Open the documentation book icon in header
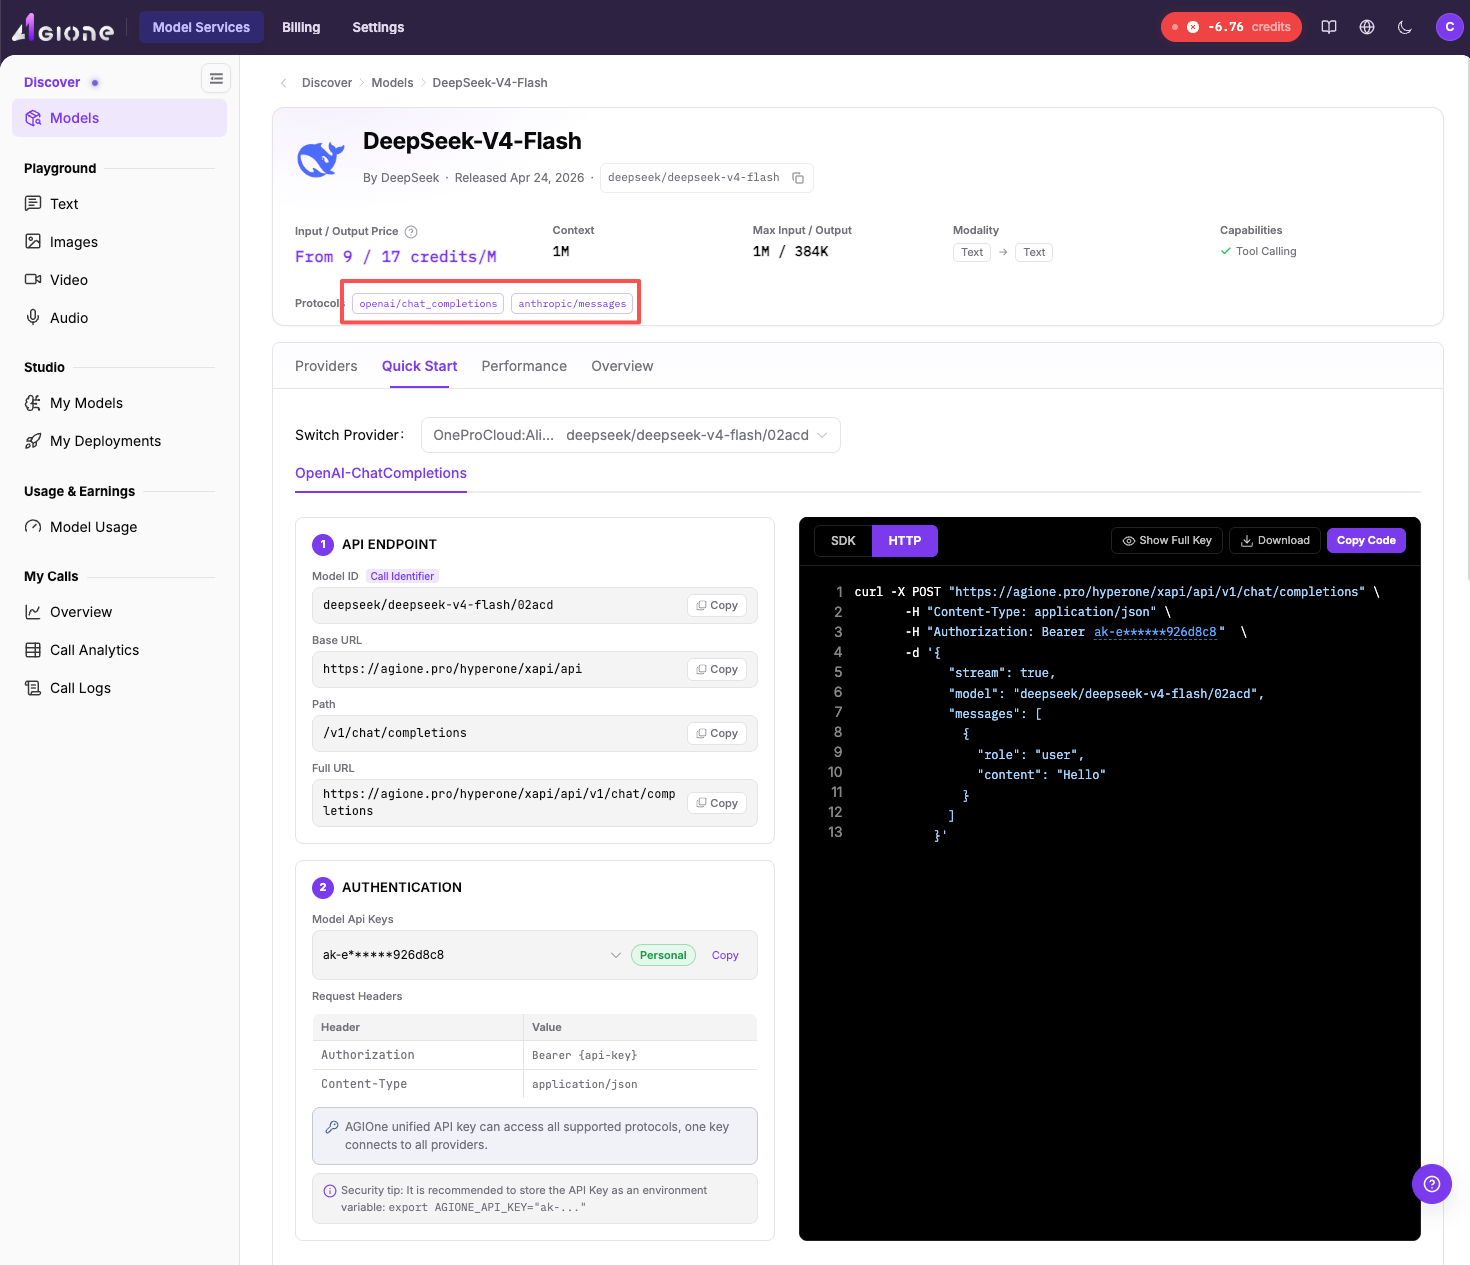The height and width of the screenshot is (1265, 1470). pyautogui.click(x=1329, y=27)
